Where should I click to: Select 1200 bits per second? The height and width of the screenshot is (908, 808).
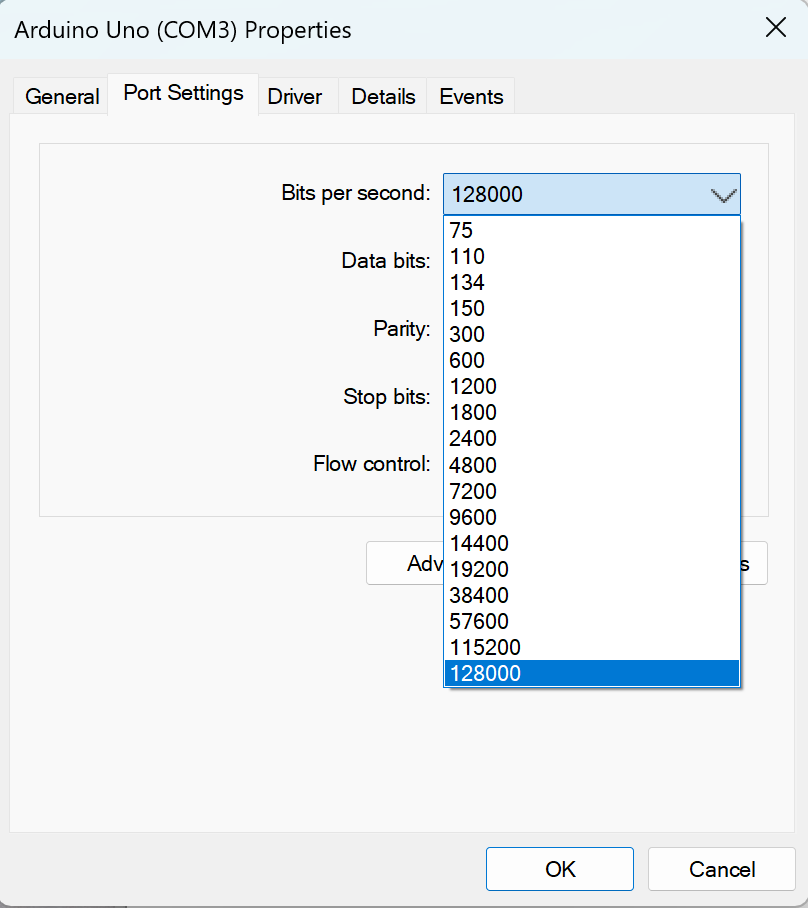coord(473,387)
